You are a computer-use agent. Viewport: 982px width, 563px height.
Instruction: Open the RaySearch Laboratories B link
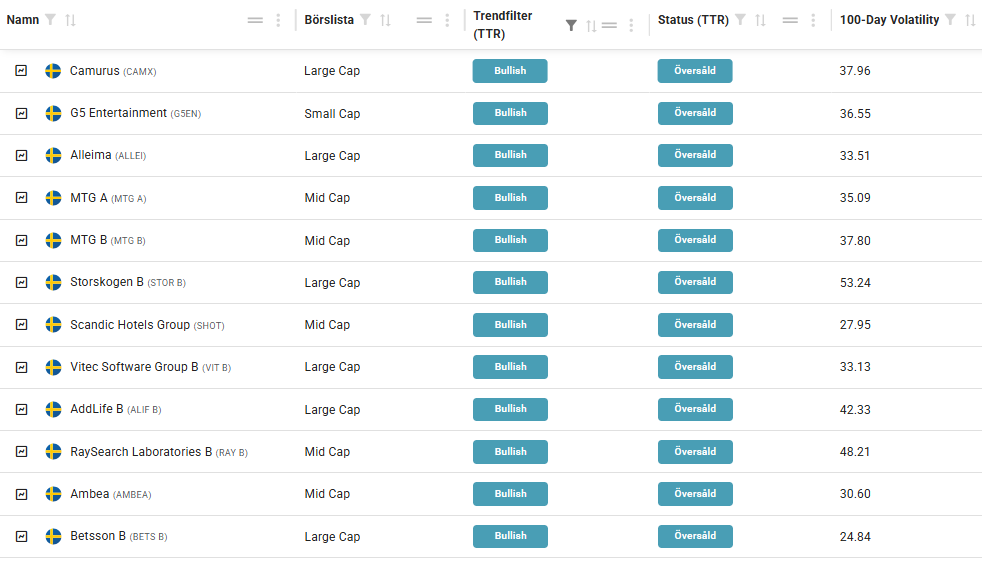tap(159, 452)
